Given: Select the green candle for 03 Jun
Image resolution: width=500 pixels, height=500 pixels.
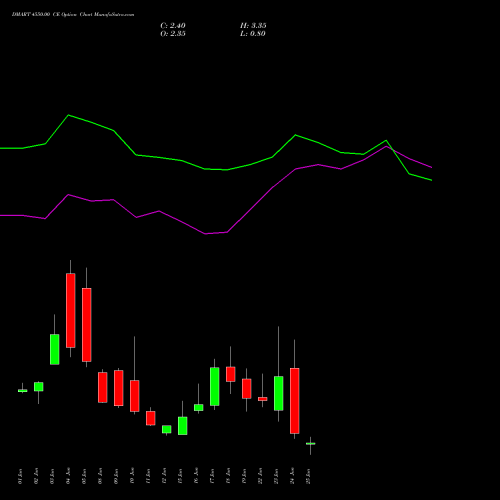Looking at the screenshot, I should pos(55,349).
